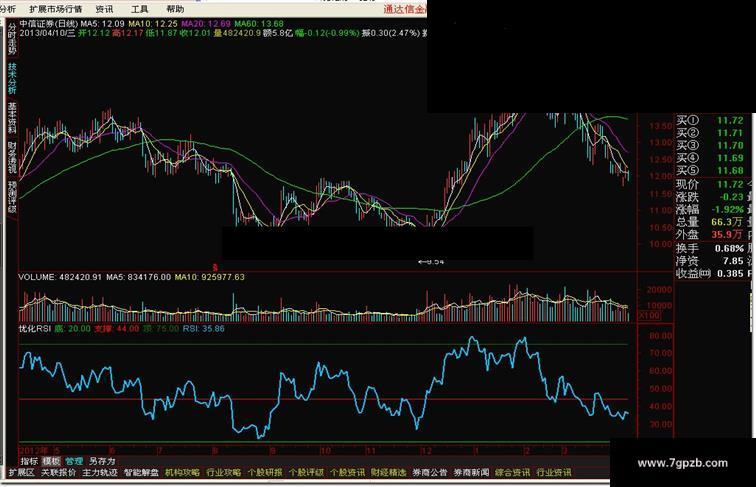Click the RSI: 35.86 value label

click(203, 329)
